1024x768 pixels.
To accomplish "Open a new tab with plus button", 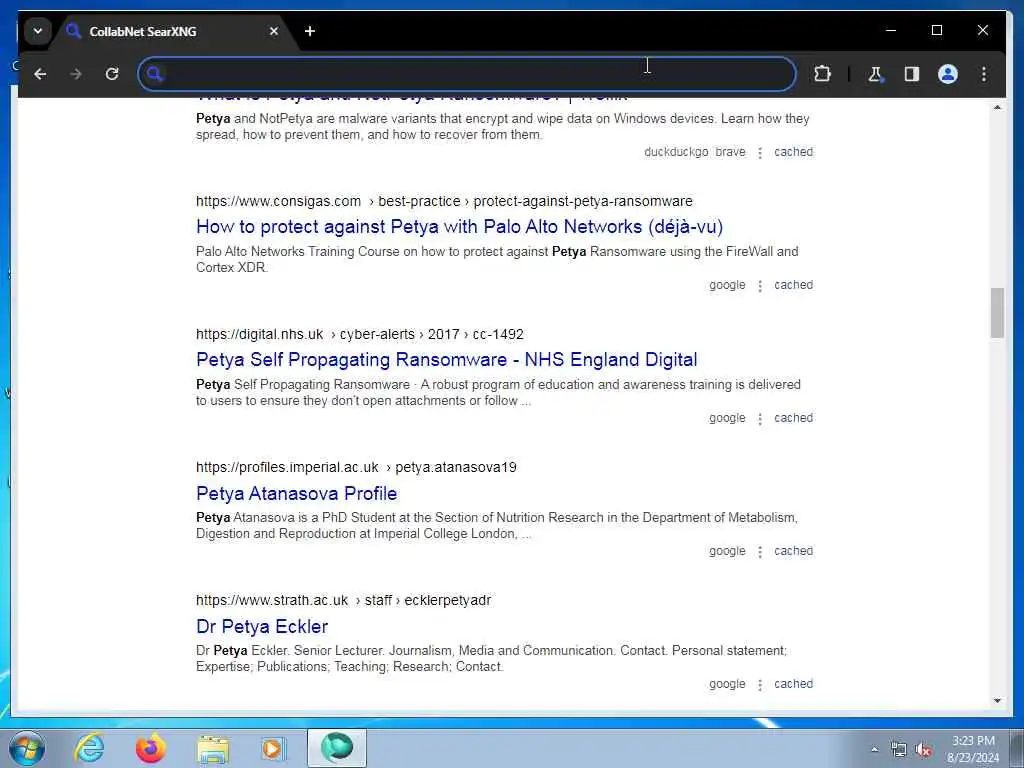I will (x=310, y=31).
